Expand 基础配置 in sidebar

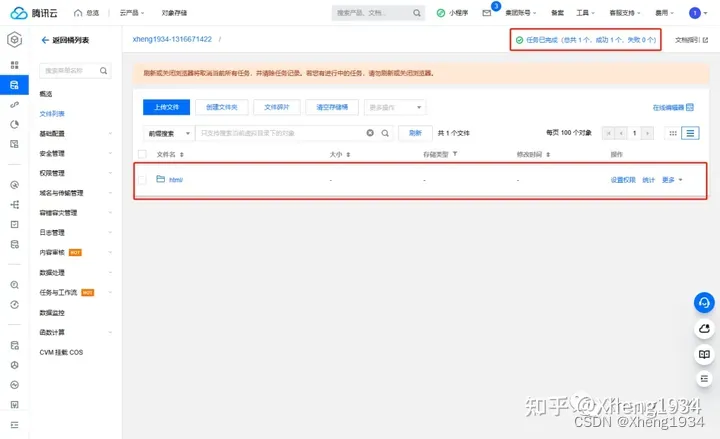tap(75, 134)
